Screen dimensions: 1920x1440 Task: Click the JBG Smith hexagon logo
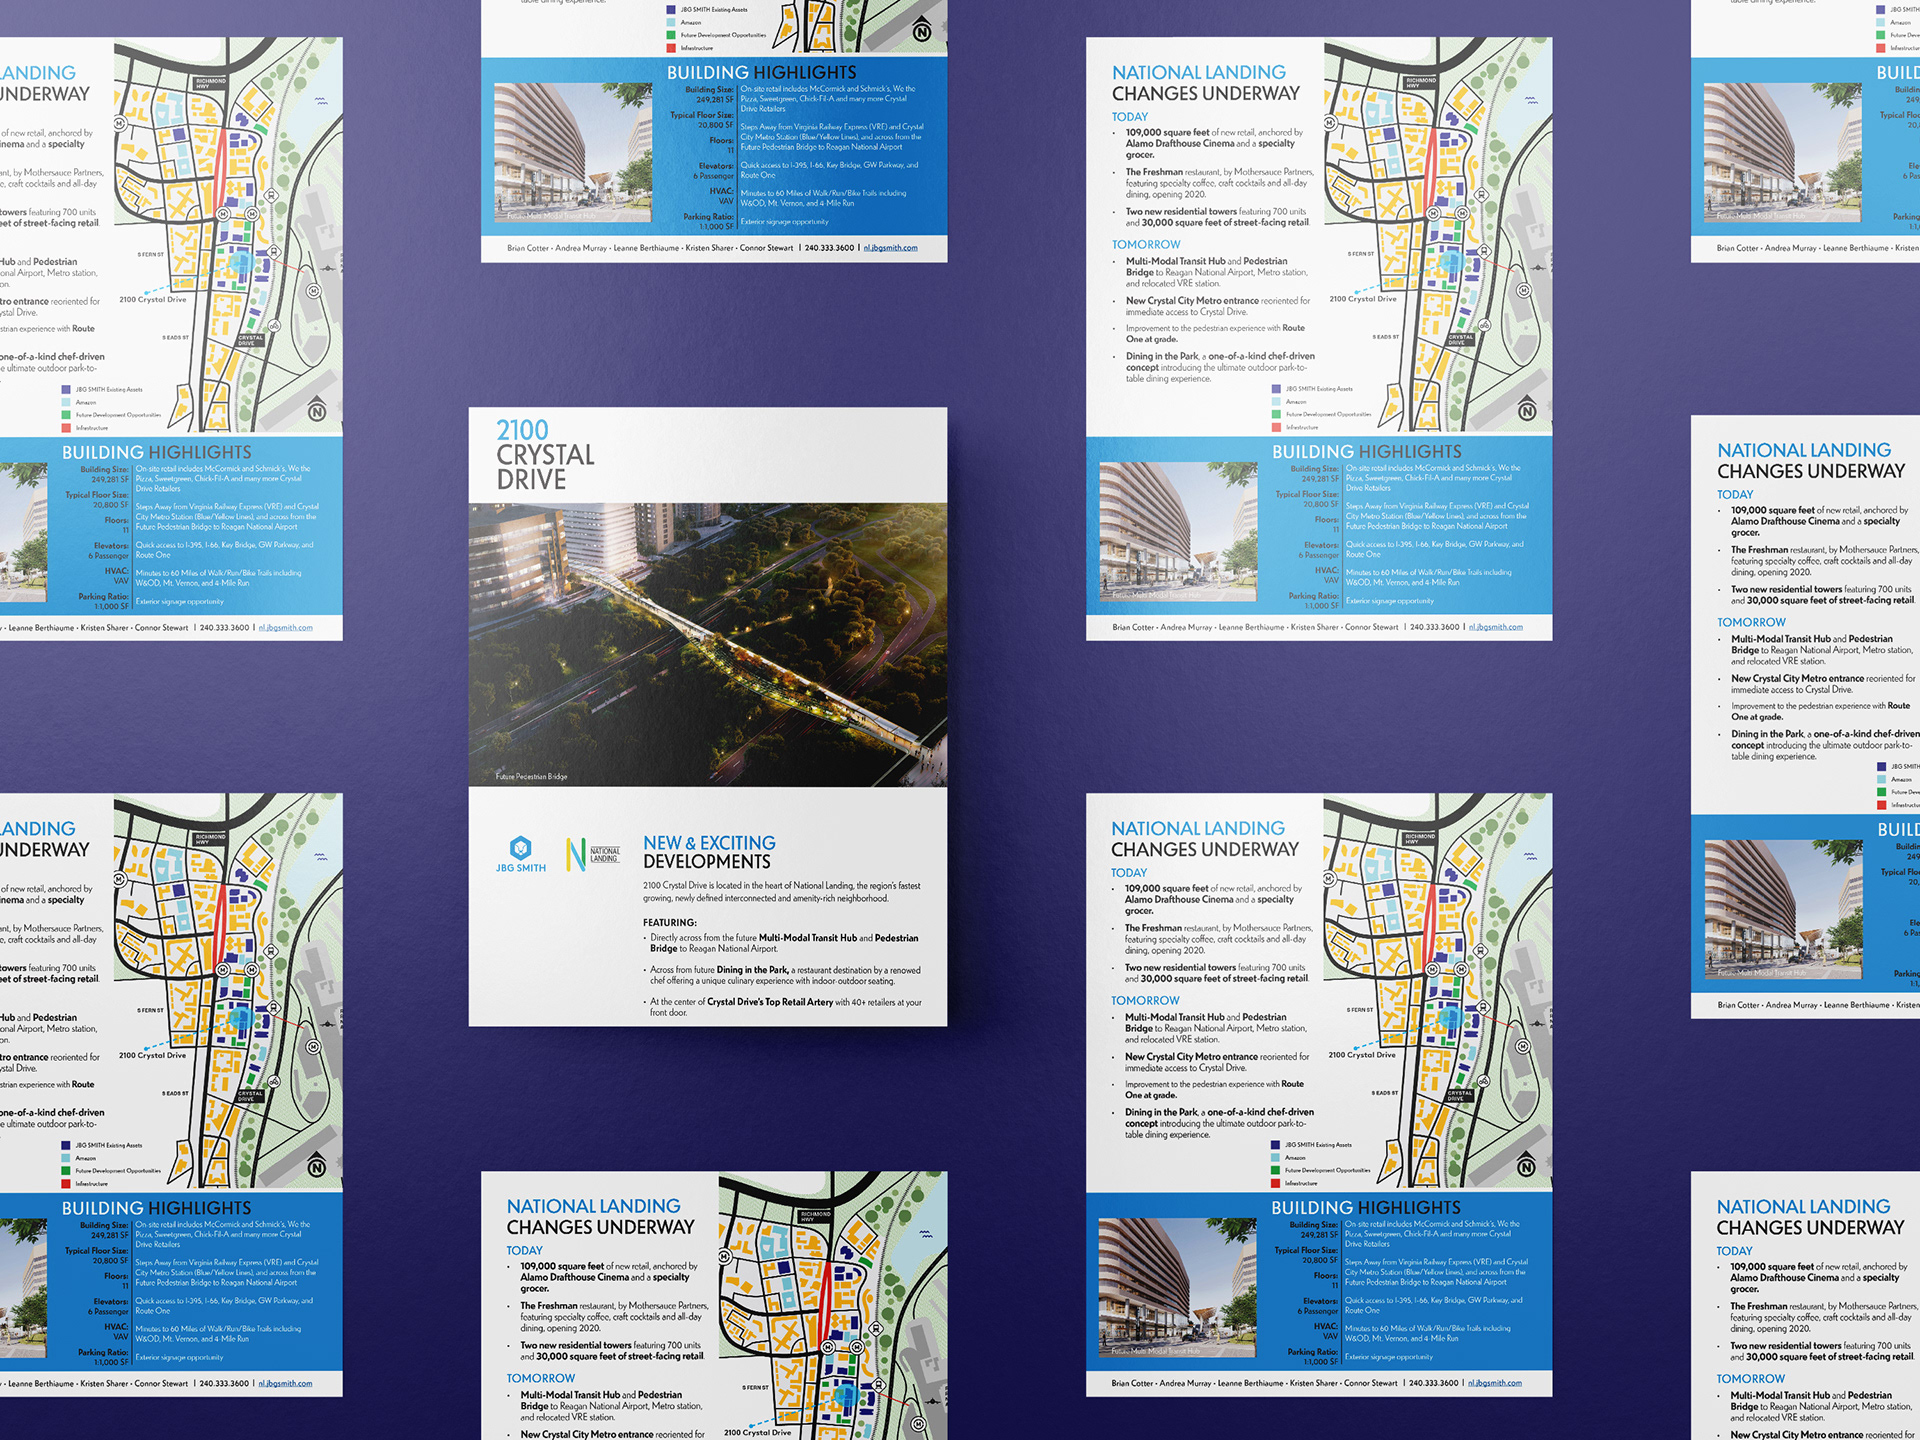tap(520, 848)
